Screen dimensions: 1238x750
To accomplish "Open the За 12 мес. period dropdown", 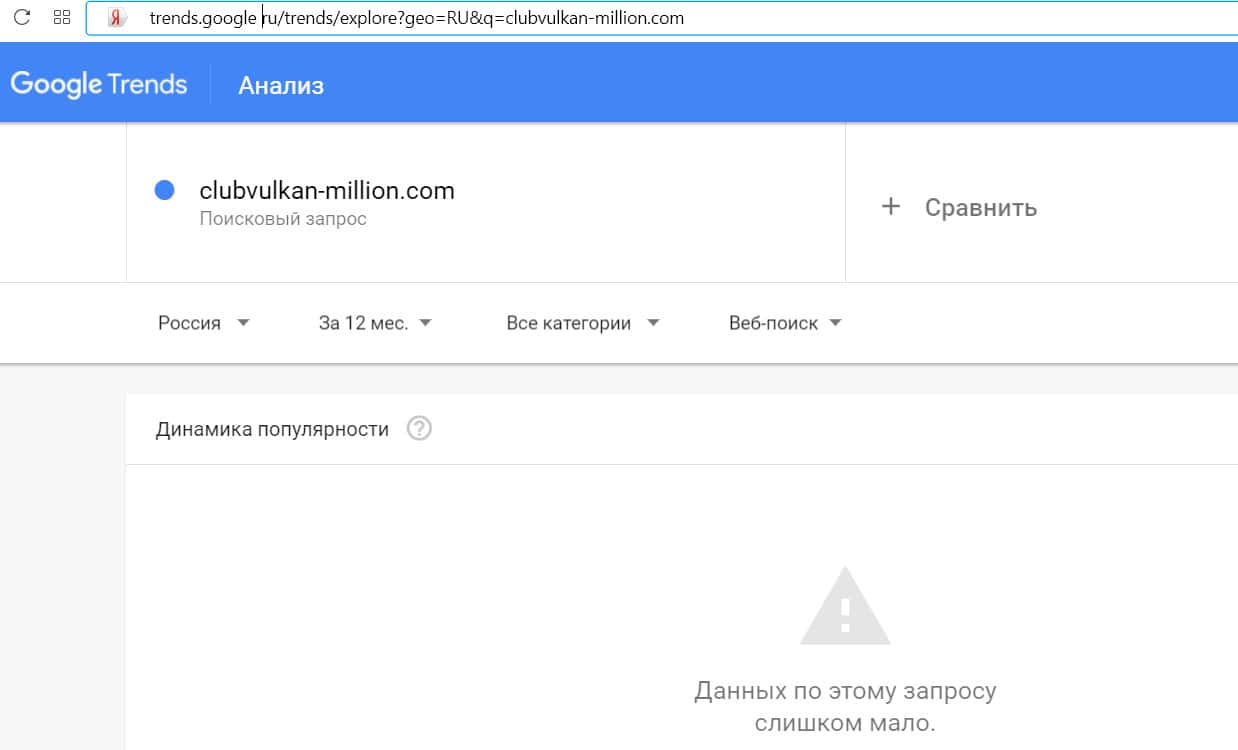I will click(374, 323).
